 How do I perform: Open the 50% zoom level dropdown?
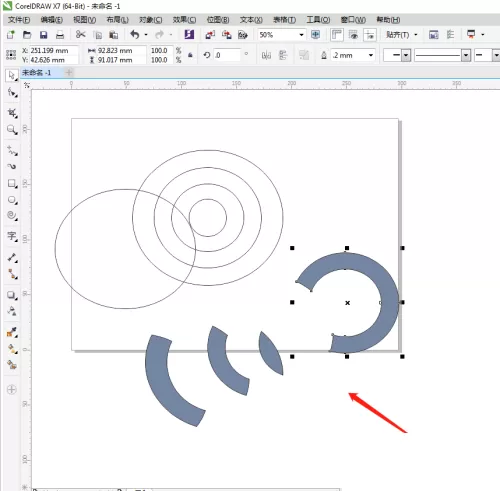click(301, 35)
